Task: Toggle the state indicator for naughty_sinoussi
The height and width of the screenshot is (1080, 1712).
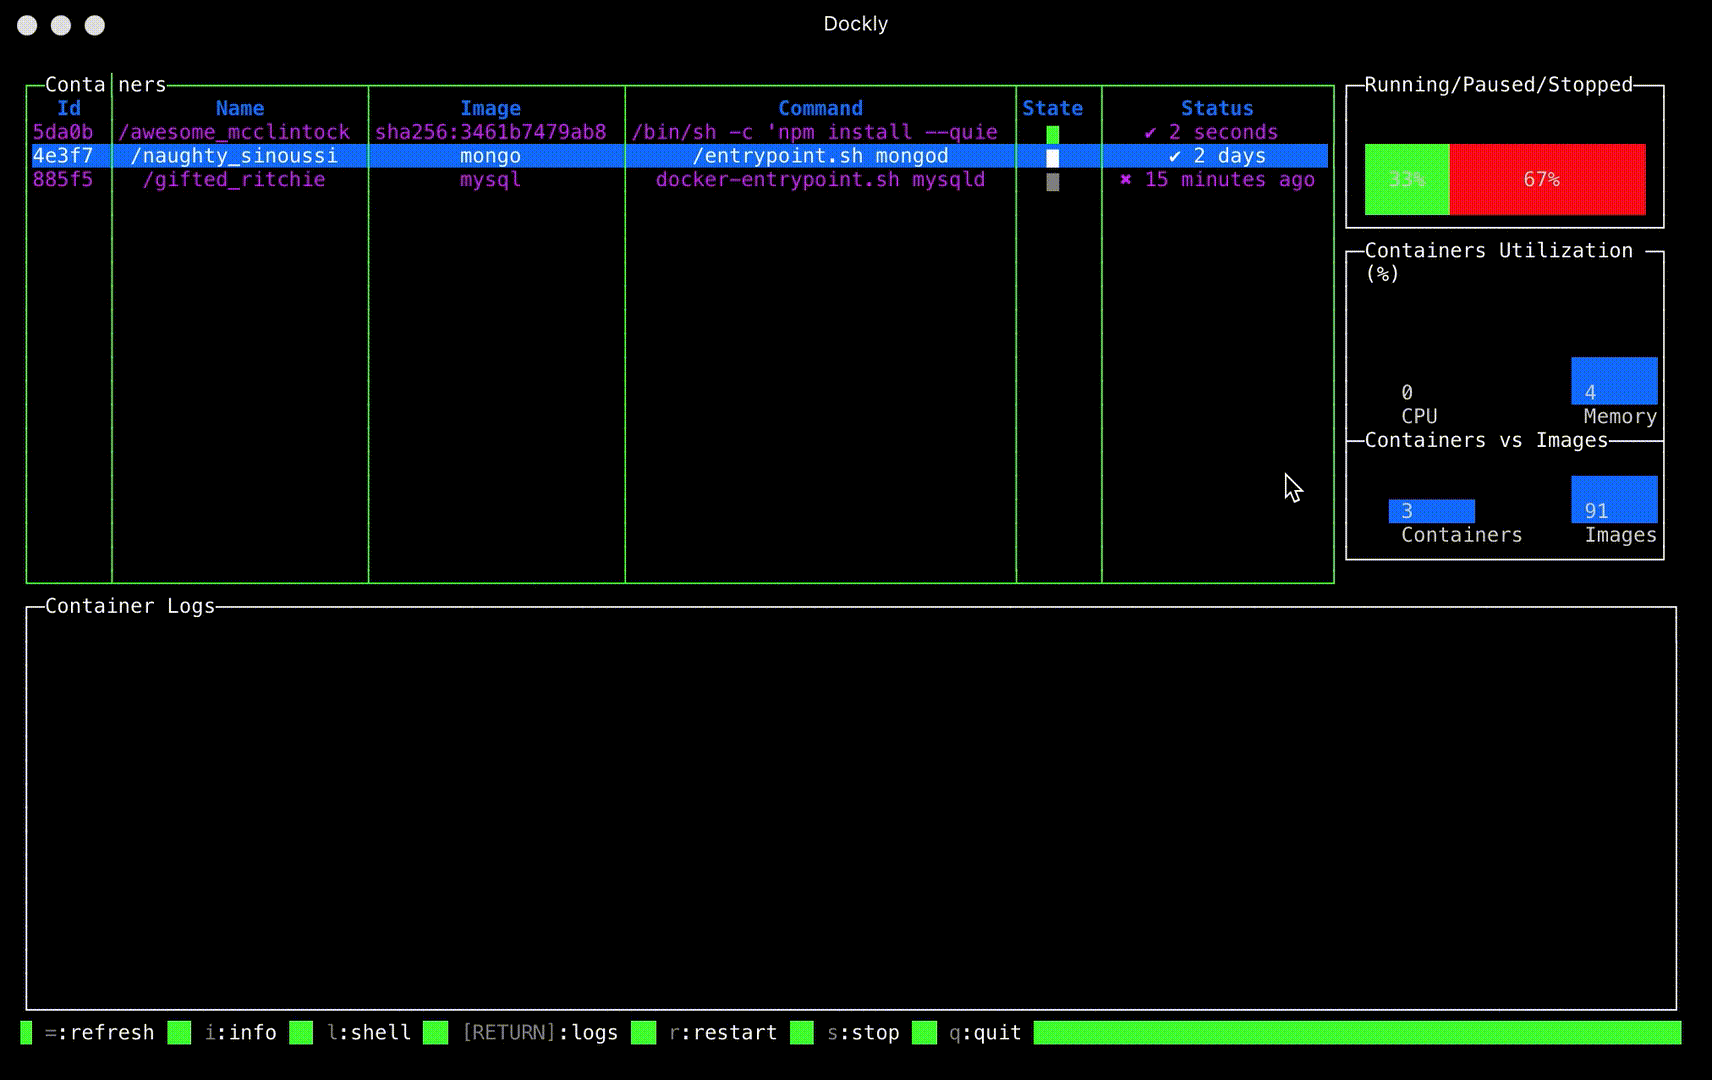Action: (x=1053, y=156)
